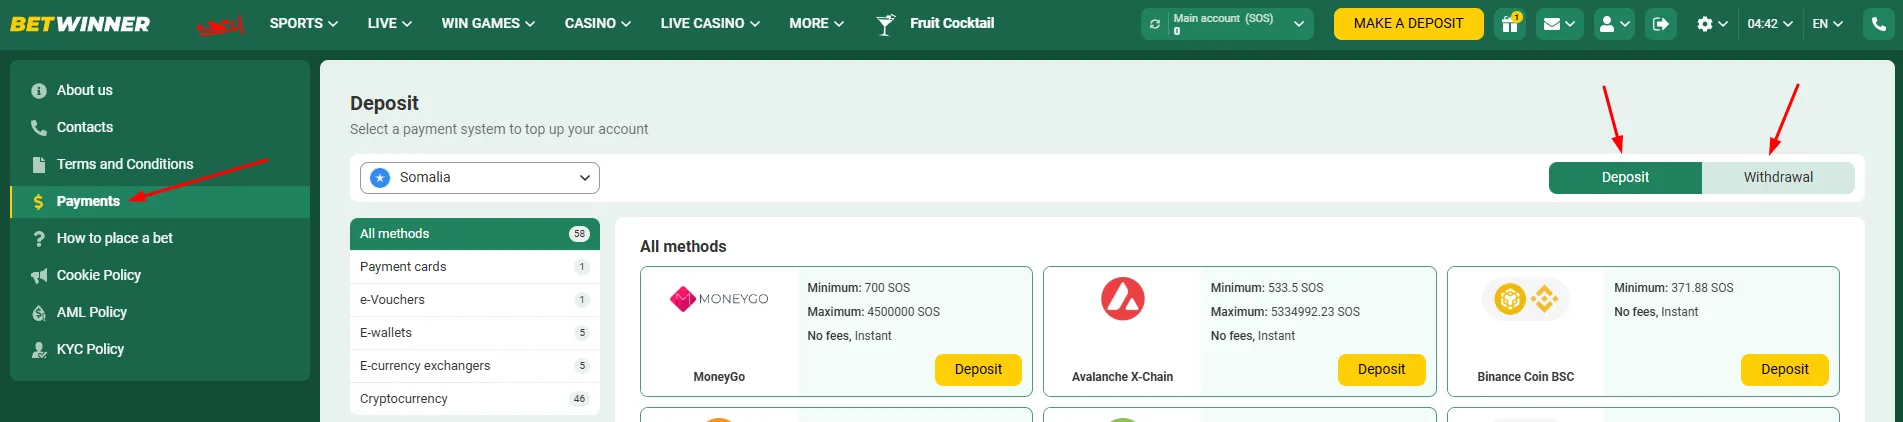This screenshot has width=1903, height=422.
Task: Select the Payment cards category
Action: pos(475,267)
